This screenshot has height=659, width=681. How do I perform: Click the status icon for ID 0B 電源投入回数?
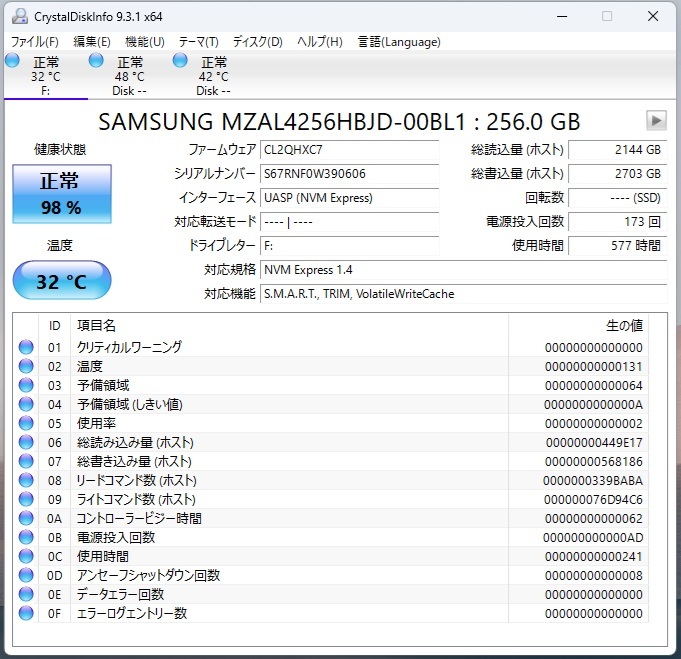pyautogui.click(x=26, y=537)
